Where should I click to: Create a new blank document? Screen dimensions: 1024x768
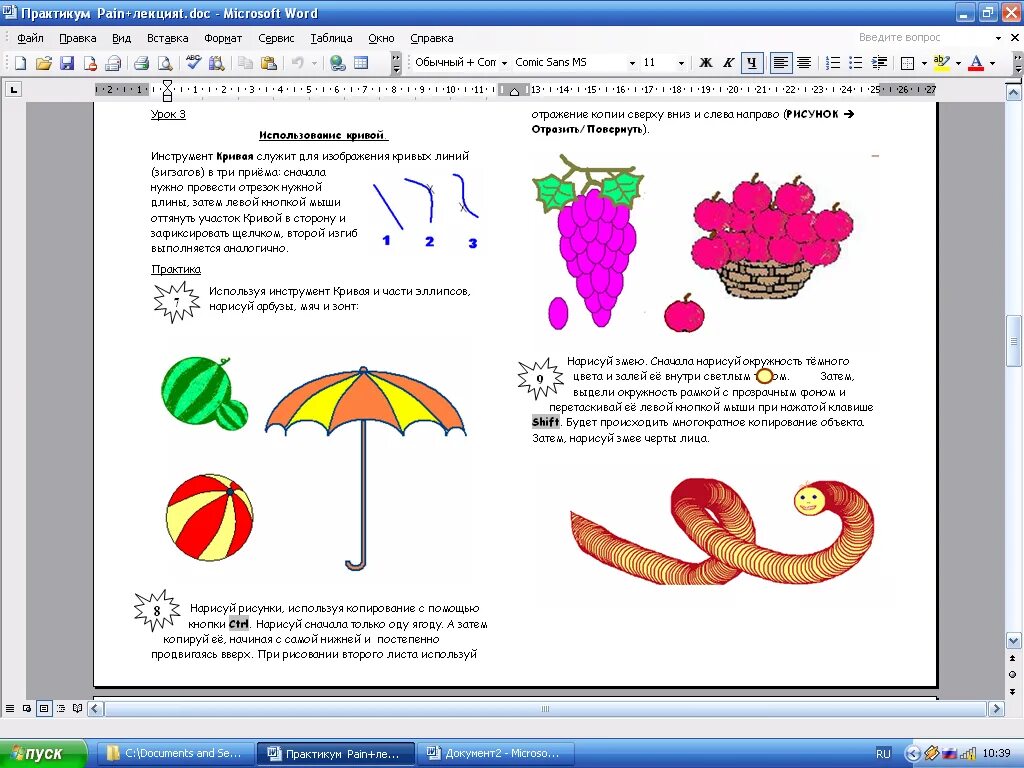pos(20,63)
